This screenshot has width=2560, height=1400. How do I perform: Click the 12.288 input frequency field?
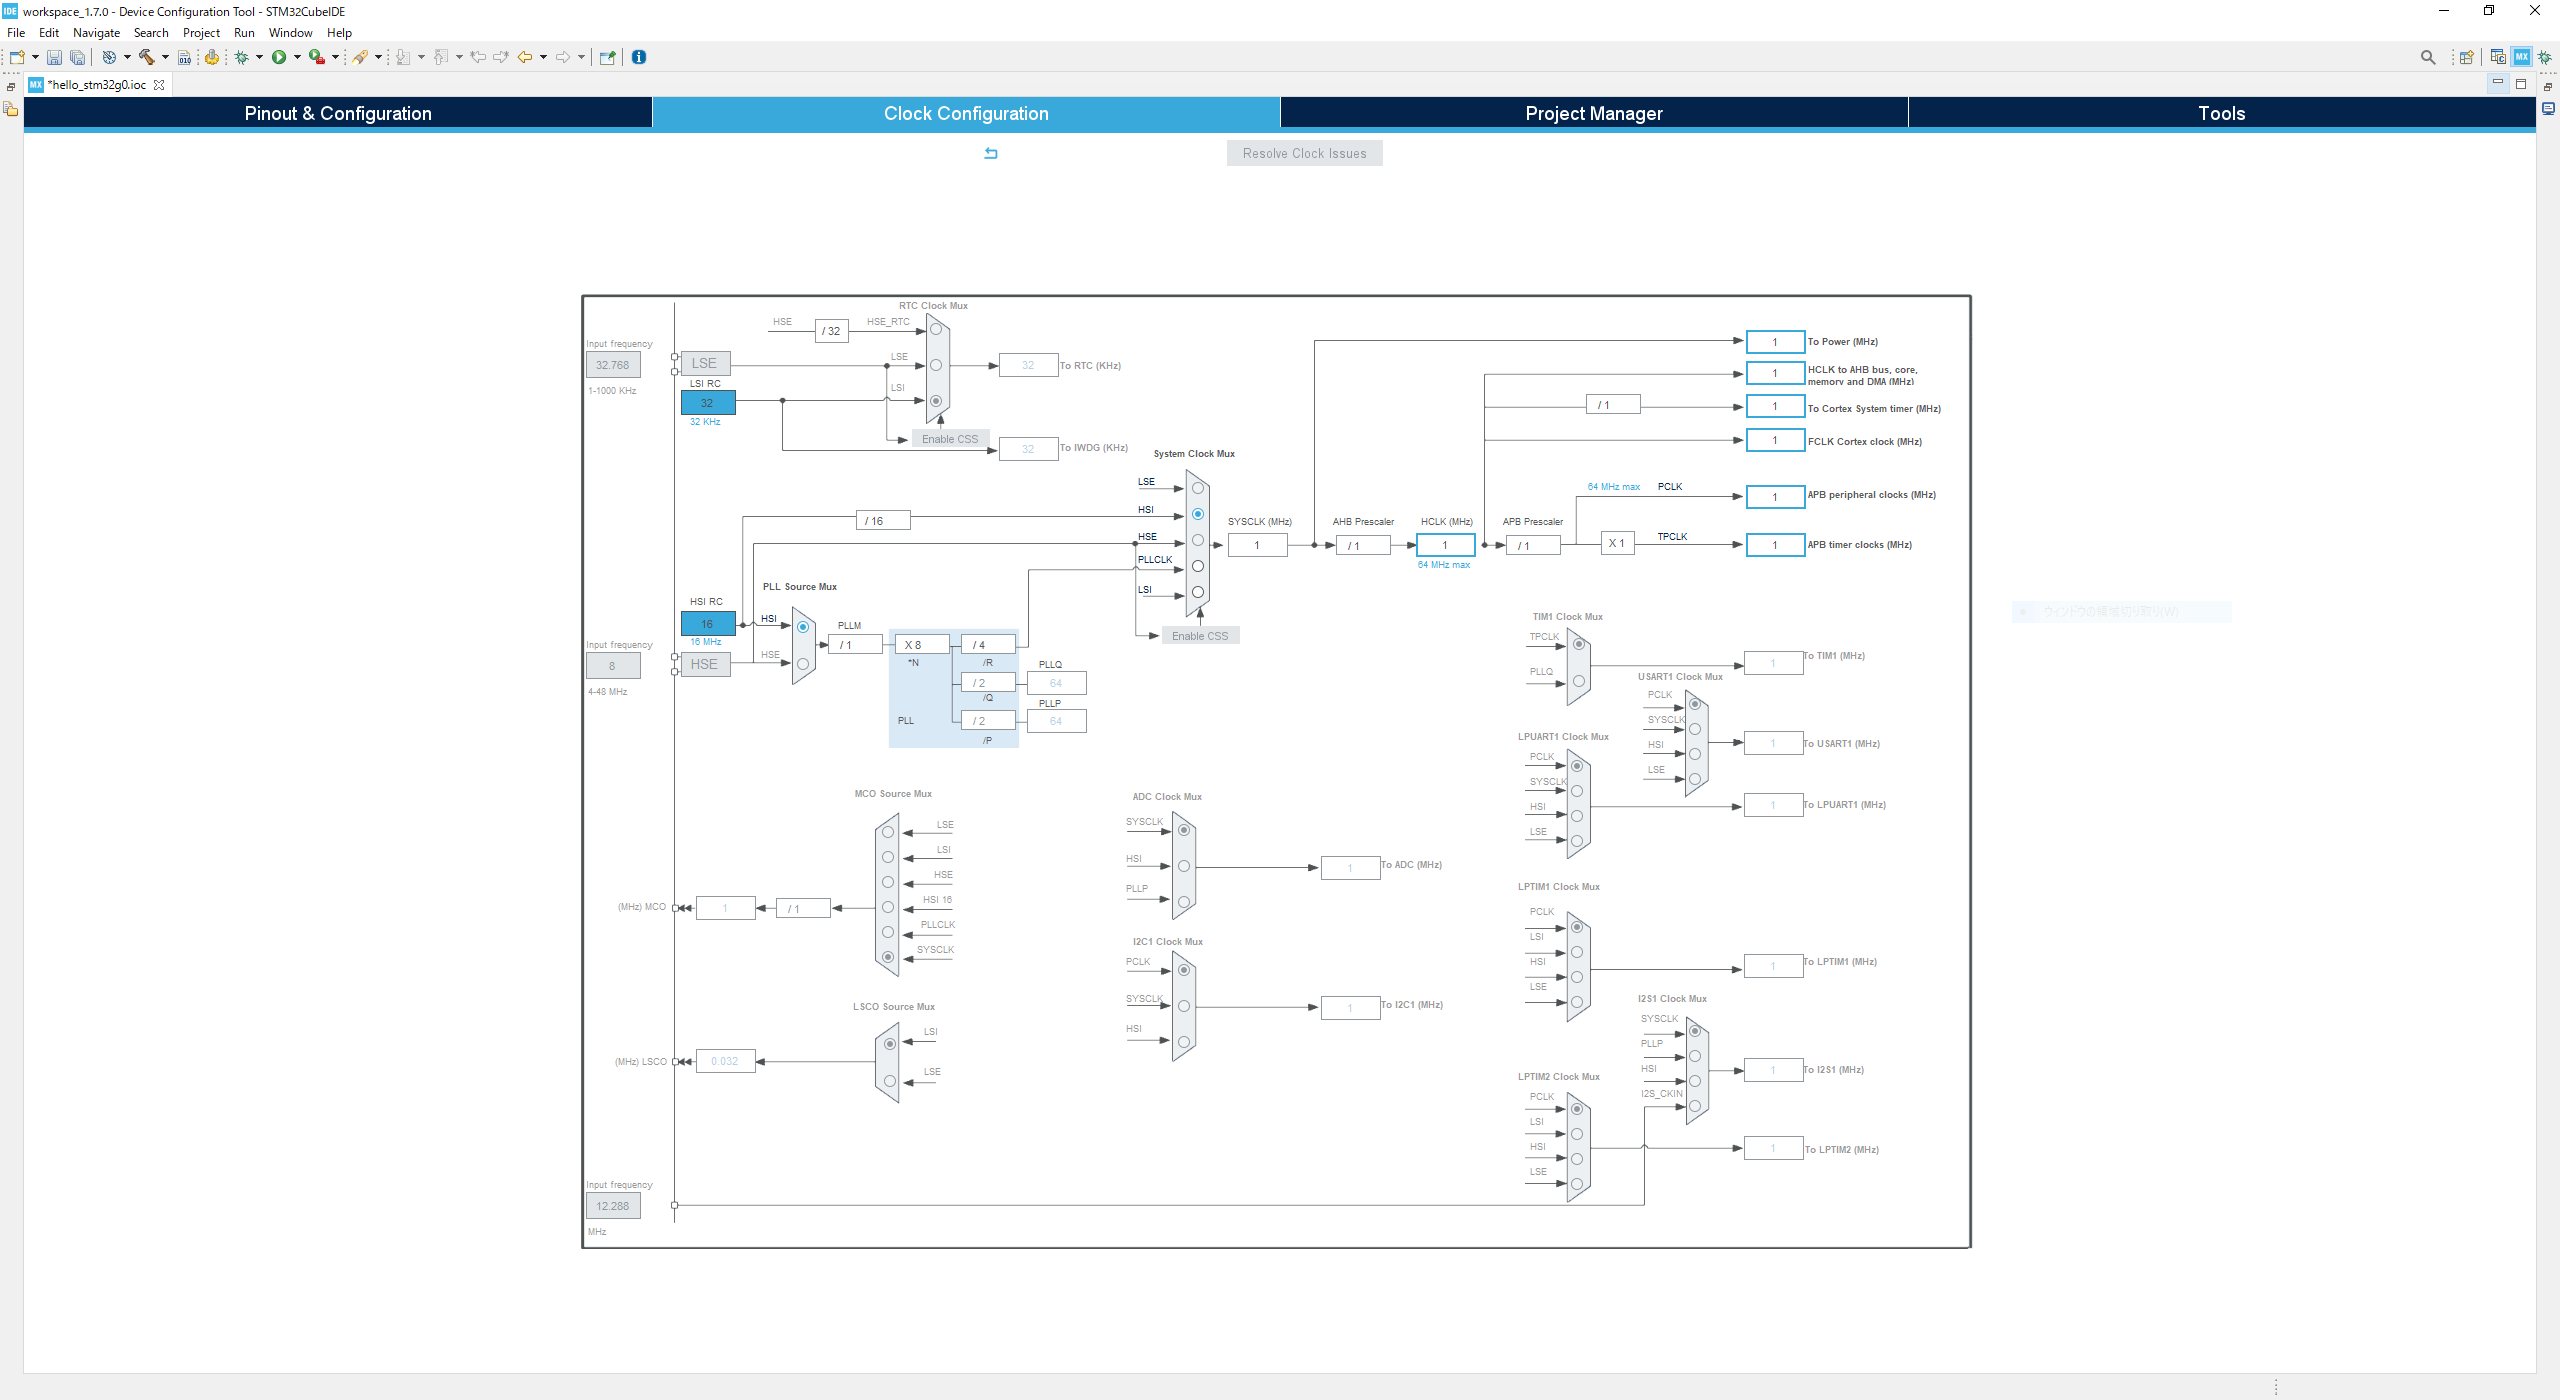point(613,1206)
